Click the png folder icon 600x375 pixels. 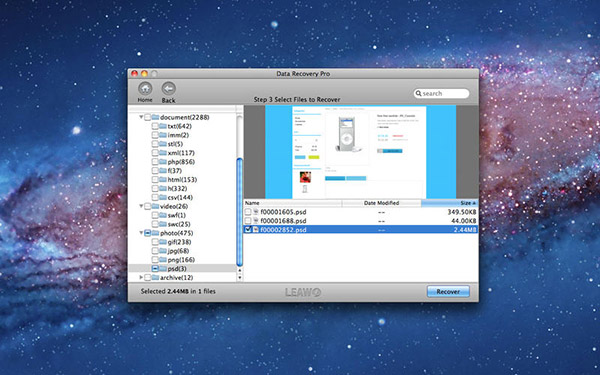click(x=163, y=260)
